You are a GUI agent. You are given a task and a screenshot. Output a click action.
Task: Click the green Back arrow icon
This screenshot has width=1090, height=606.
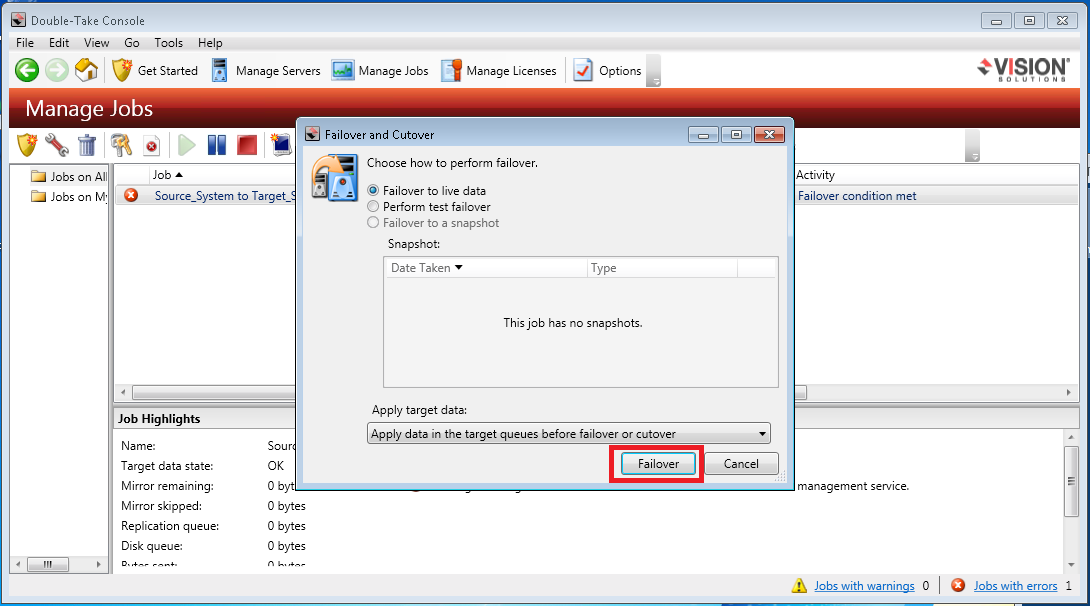pyautogui.click(x=27, y=70)
